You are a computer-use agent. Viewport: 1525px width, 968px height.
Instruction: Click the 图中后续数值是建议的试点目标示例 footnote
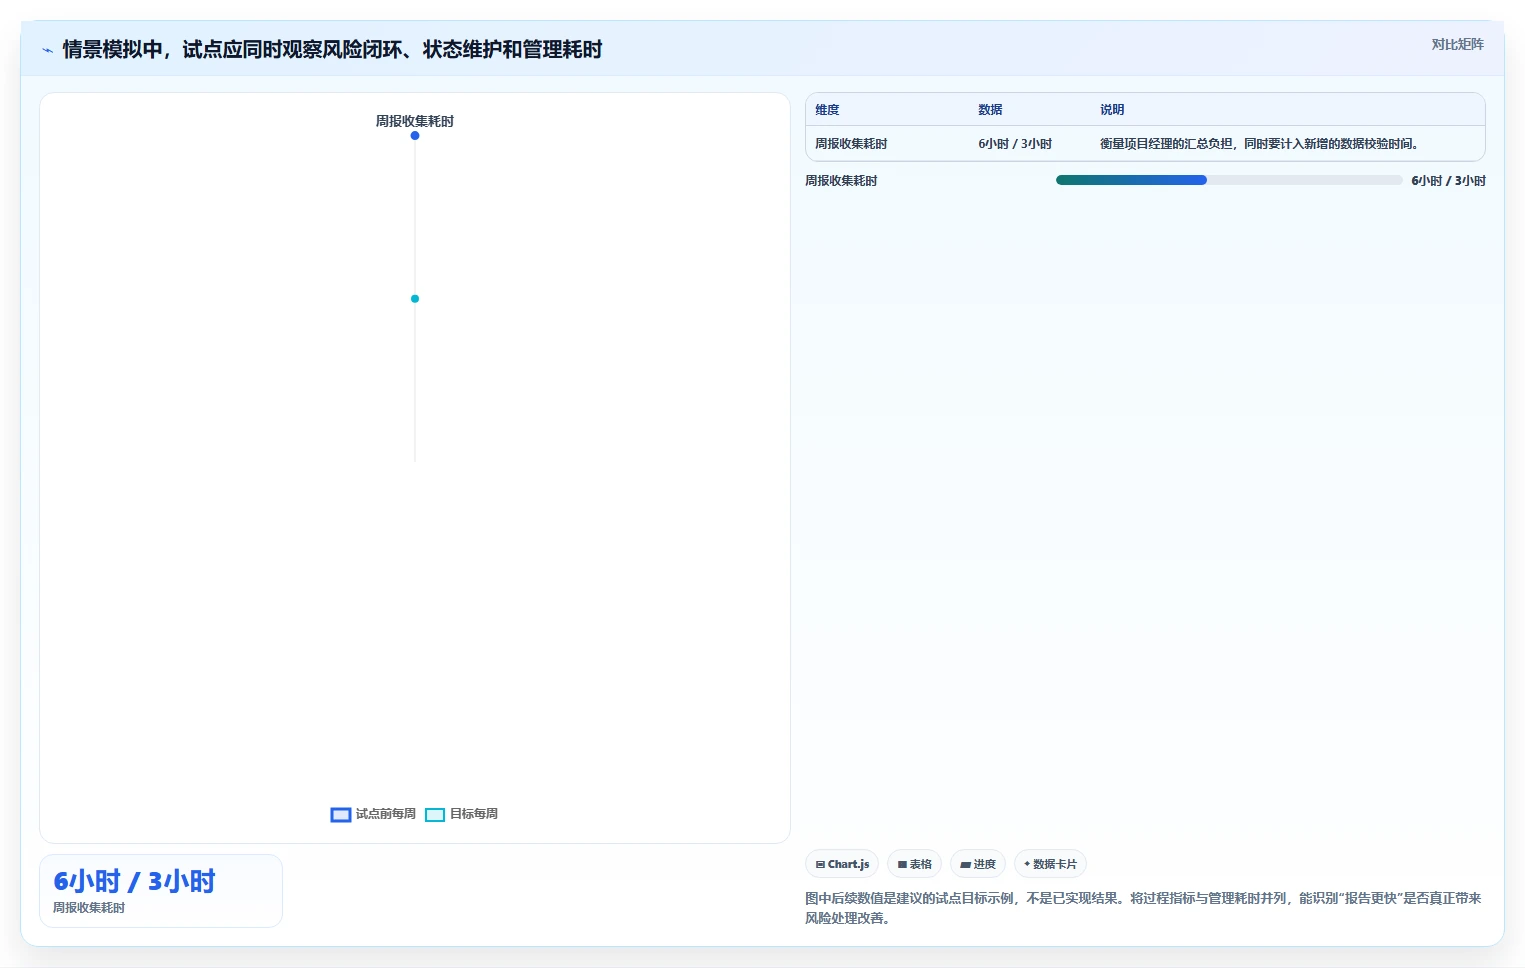[1143, 908]
